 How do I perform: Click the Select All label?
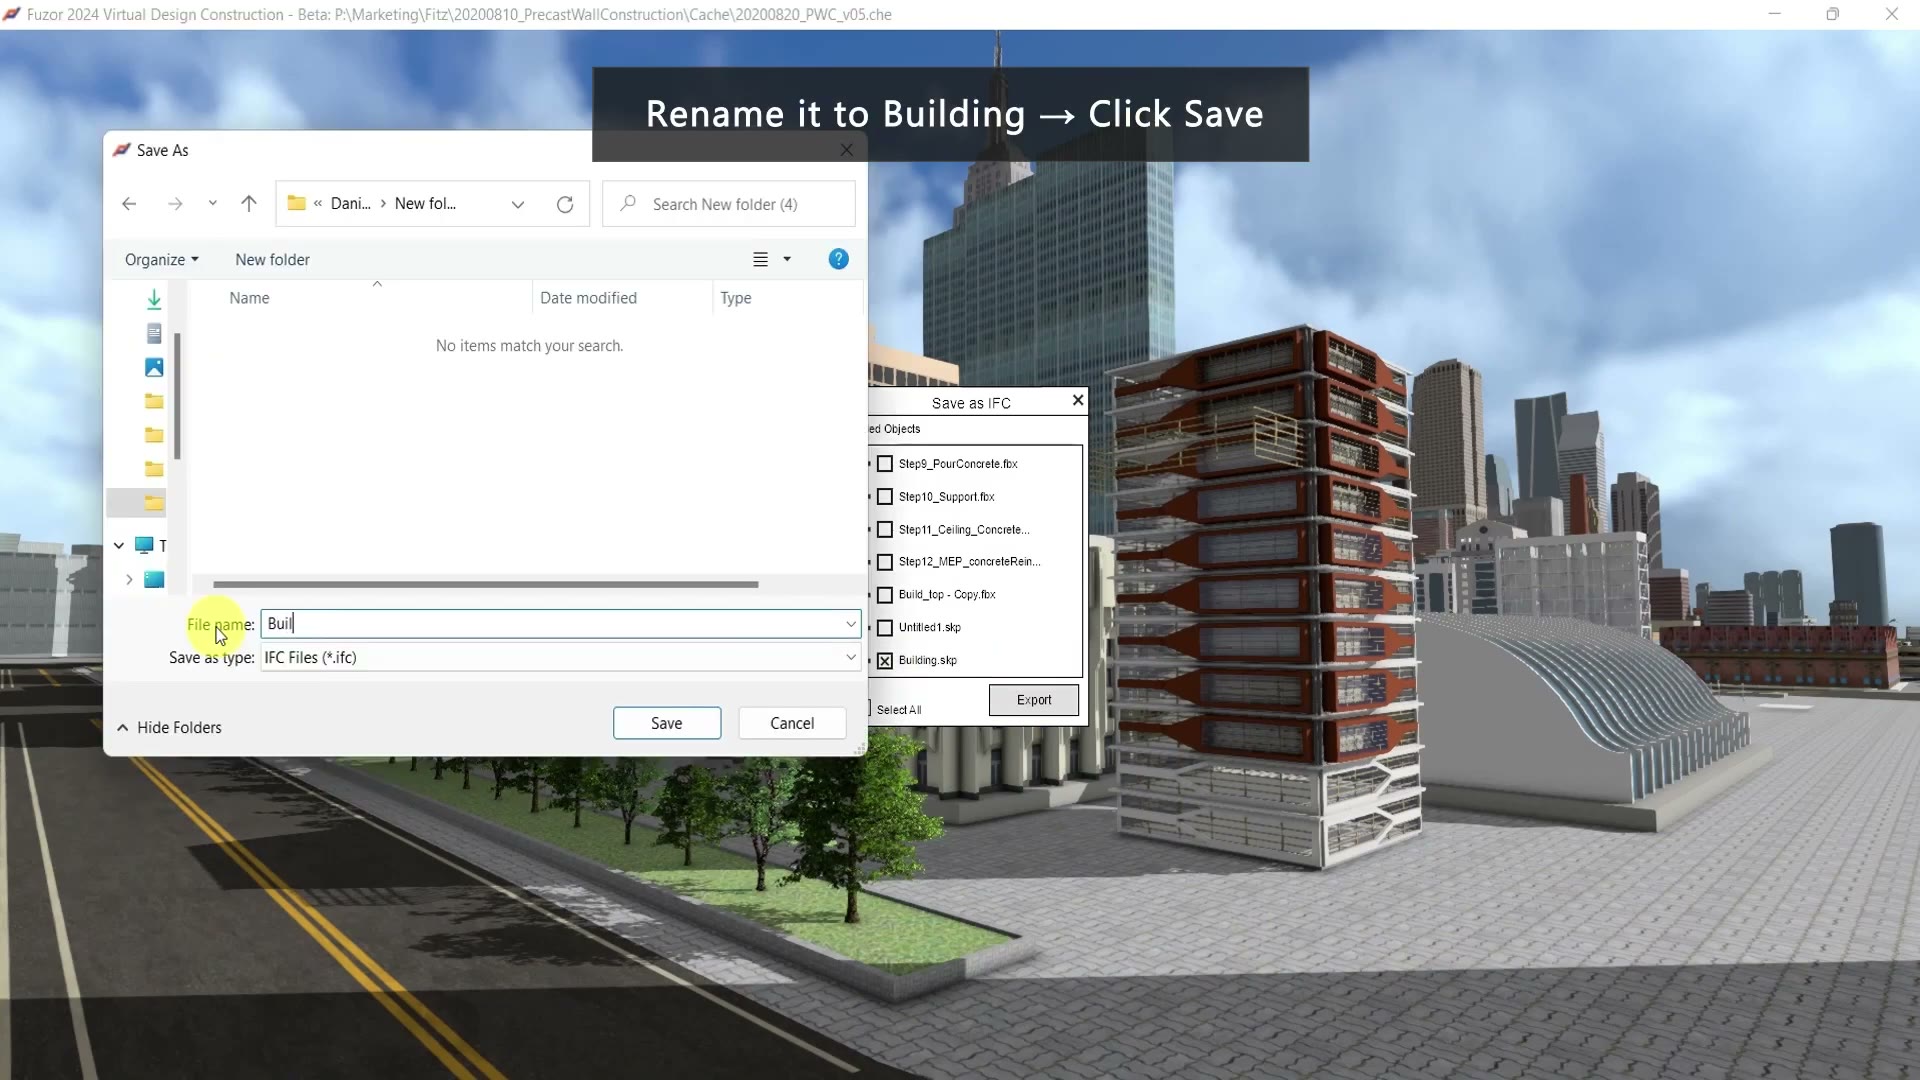coord(899,710)
